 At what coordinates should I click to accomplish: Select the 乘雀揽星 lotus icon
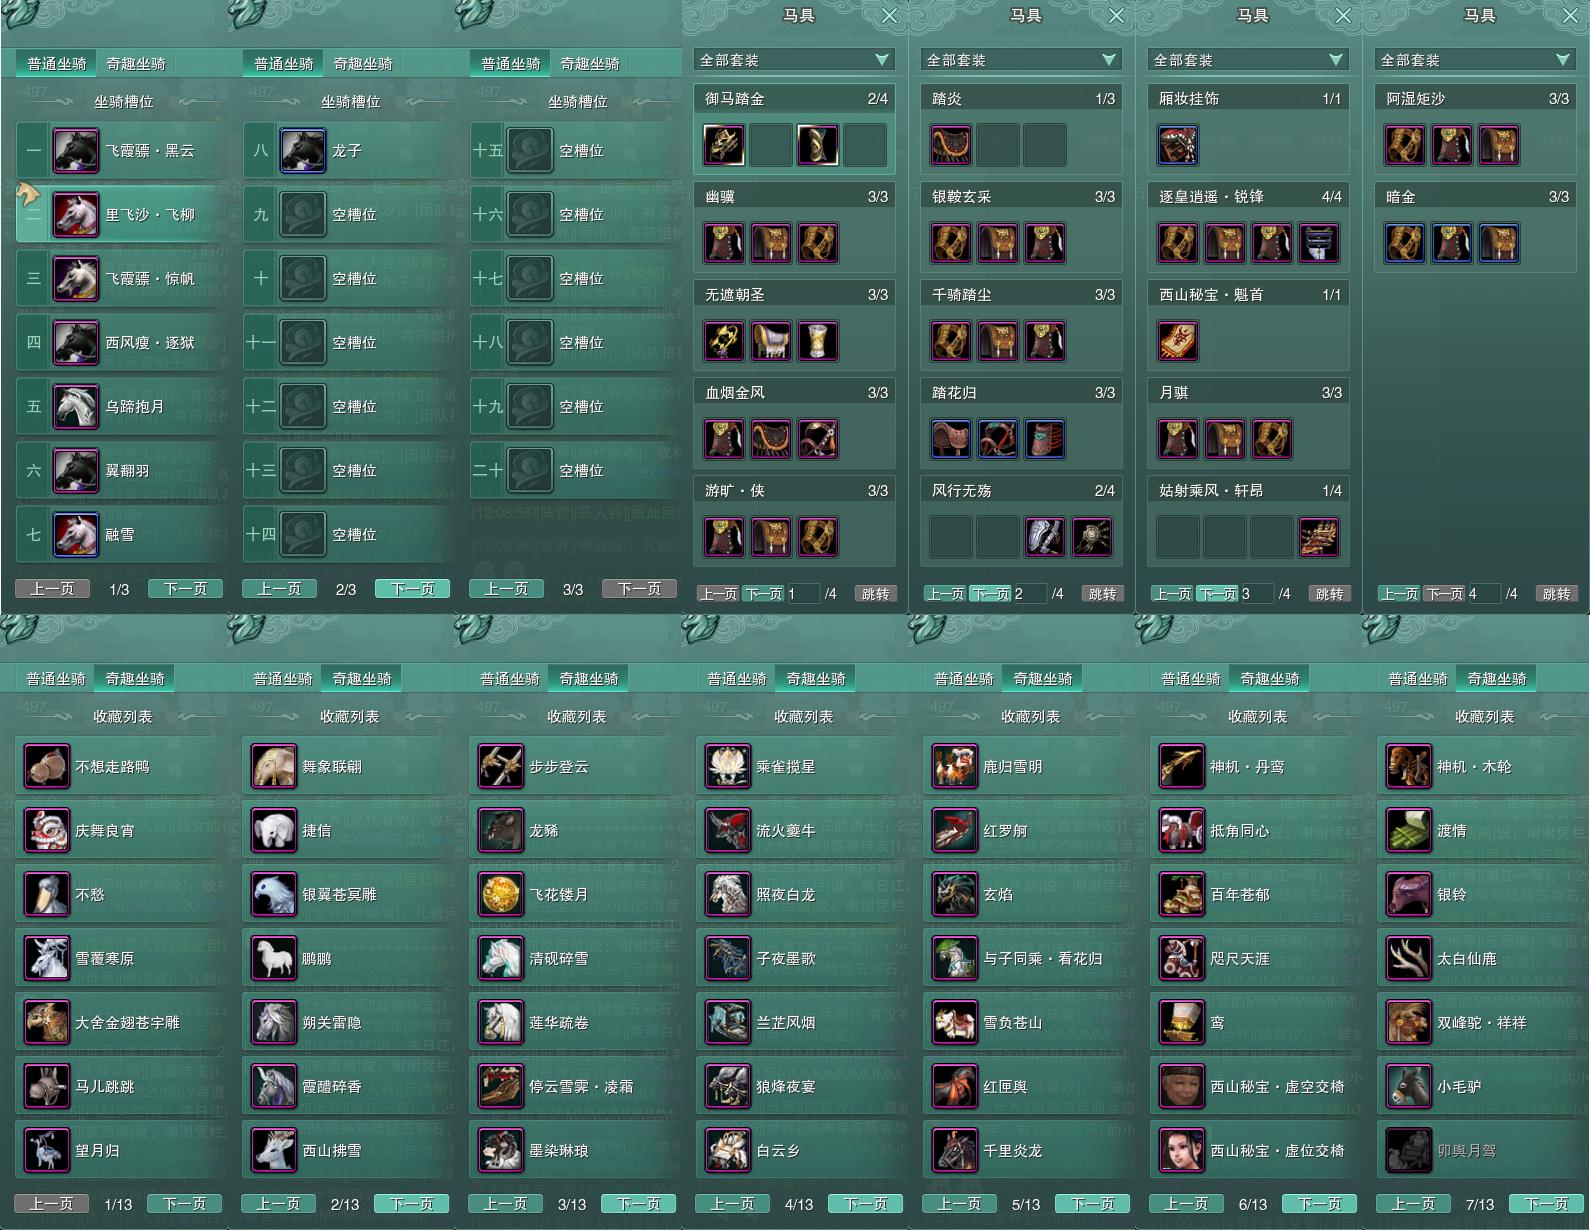728,766
